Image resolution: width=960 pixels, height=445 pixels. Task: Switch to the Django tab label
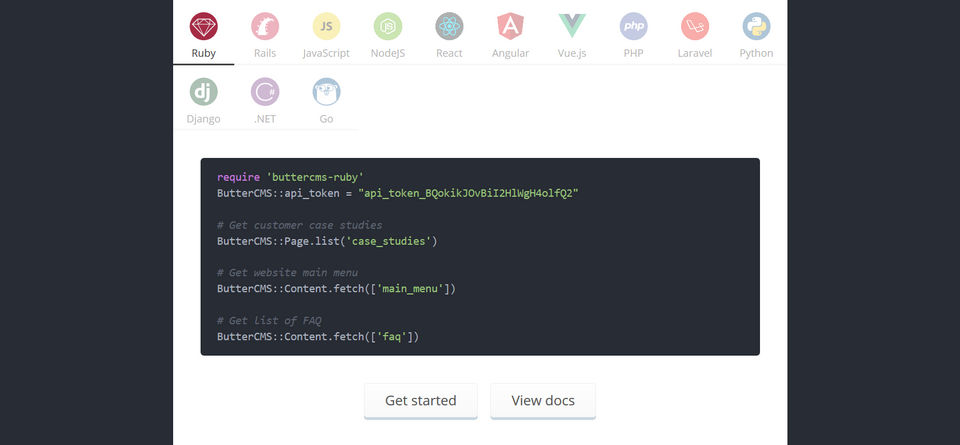pyautogui.click(x=203, y=119)
